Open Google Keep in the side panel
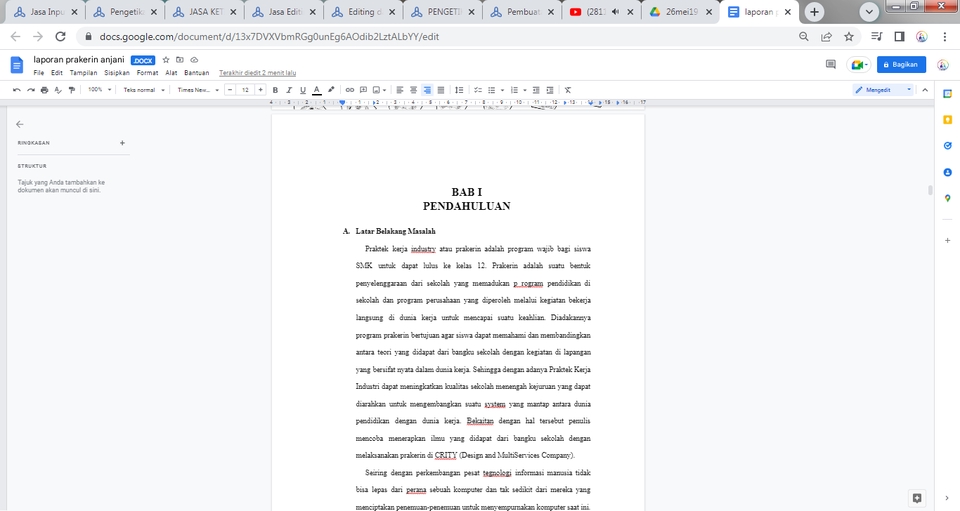Screen dimensions: 960x511 [x=947, y=120]
